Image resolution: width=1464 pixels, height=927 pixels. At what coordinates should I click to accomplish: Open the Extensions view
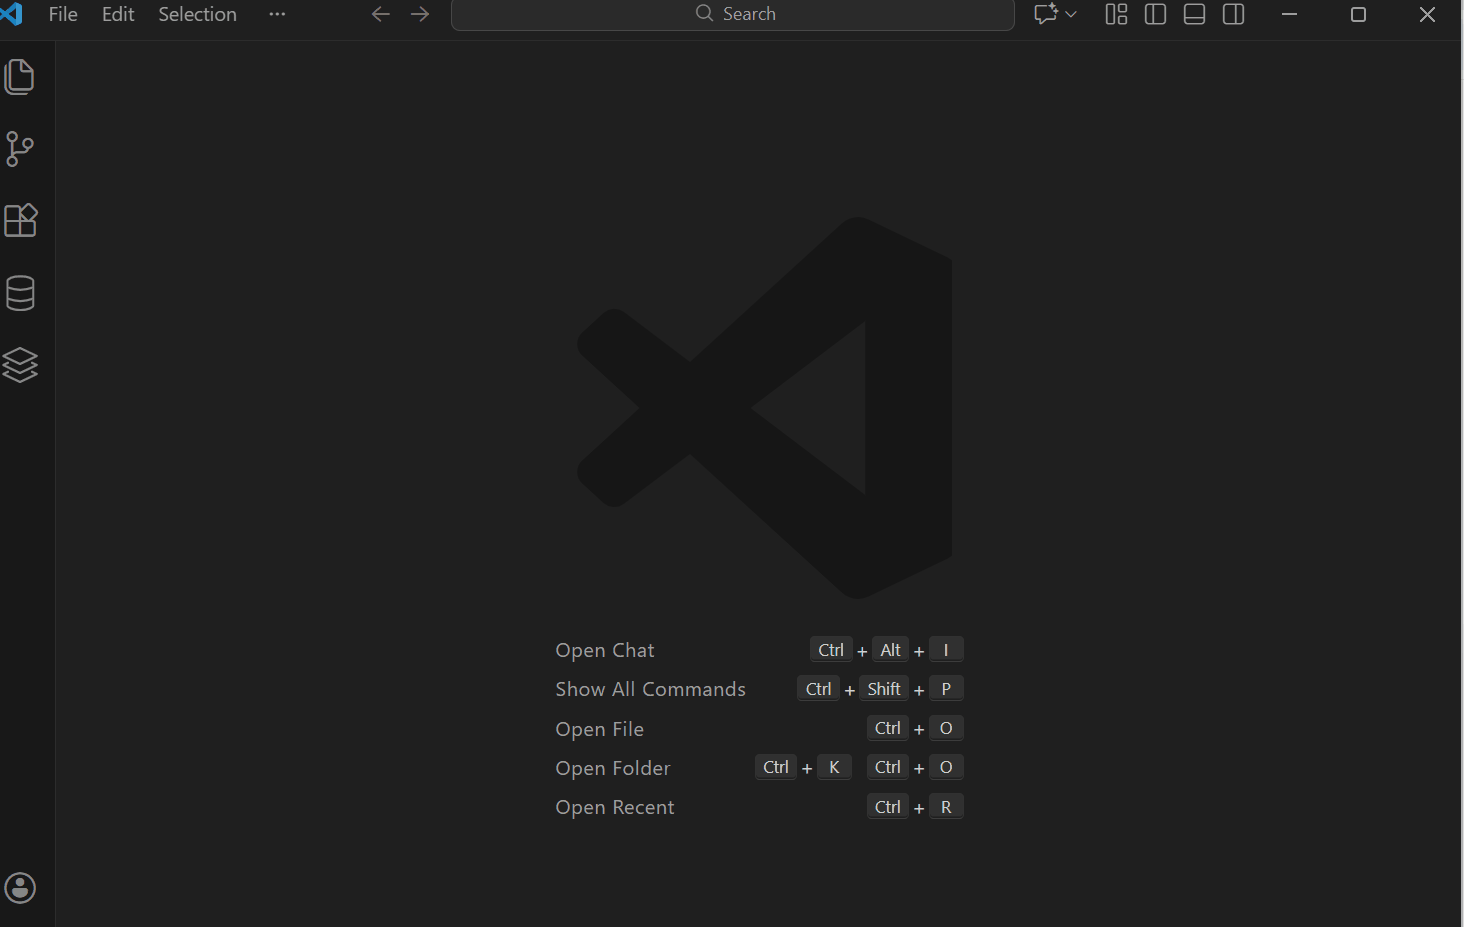[20, 220]
